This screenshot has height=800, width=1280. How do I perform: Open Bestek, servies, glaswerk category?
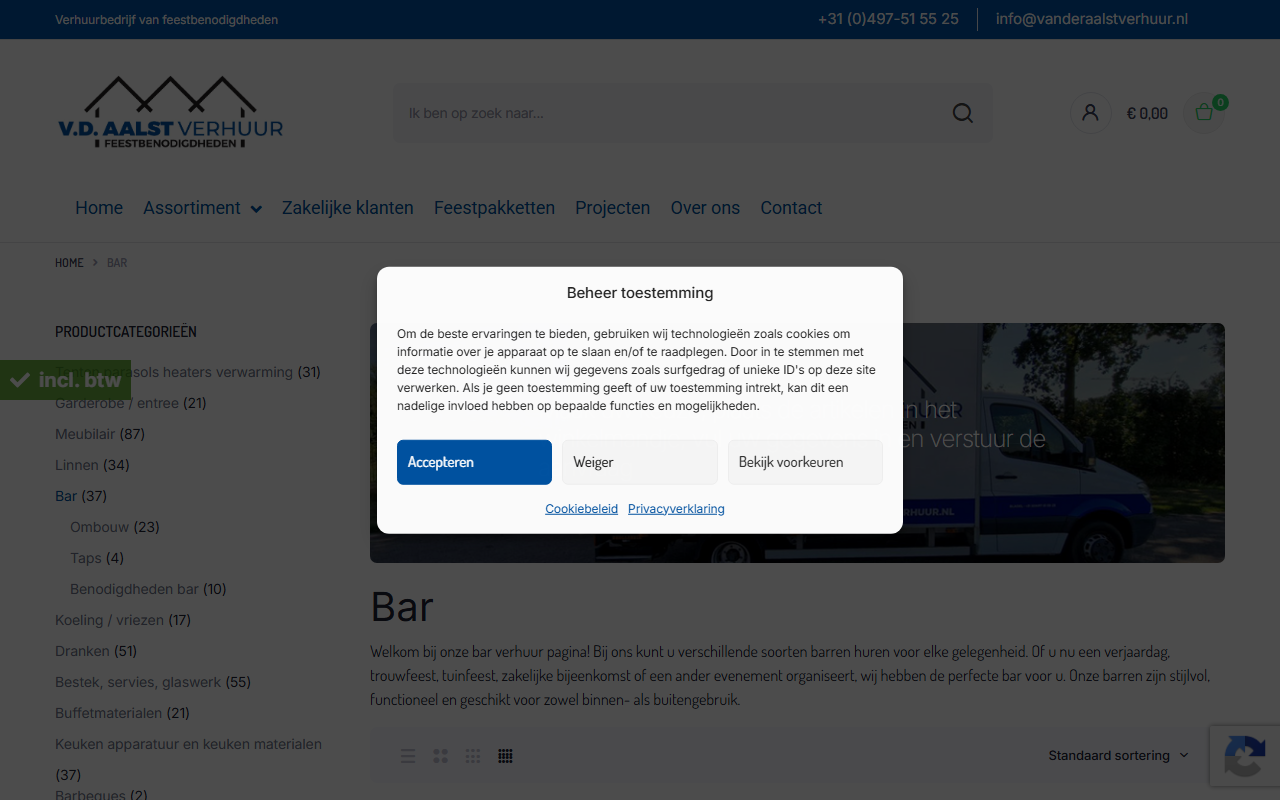[x=138, y=682]
